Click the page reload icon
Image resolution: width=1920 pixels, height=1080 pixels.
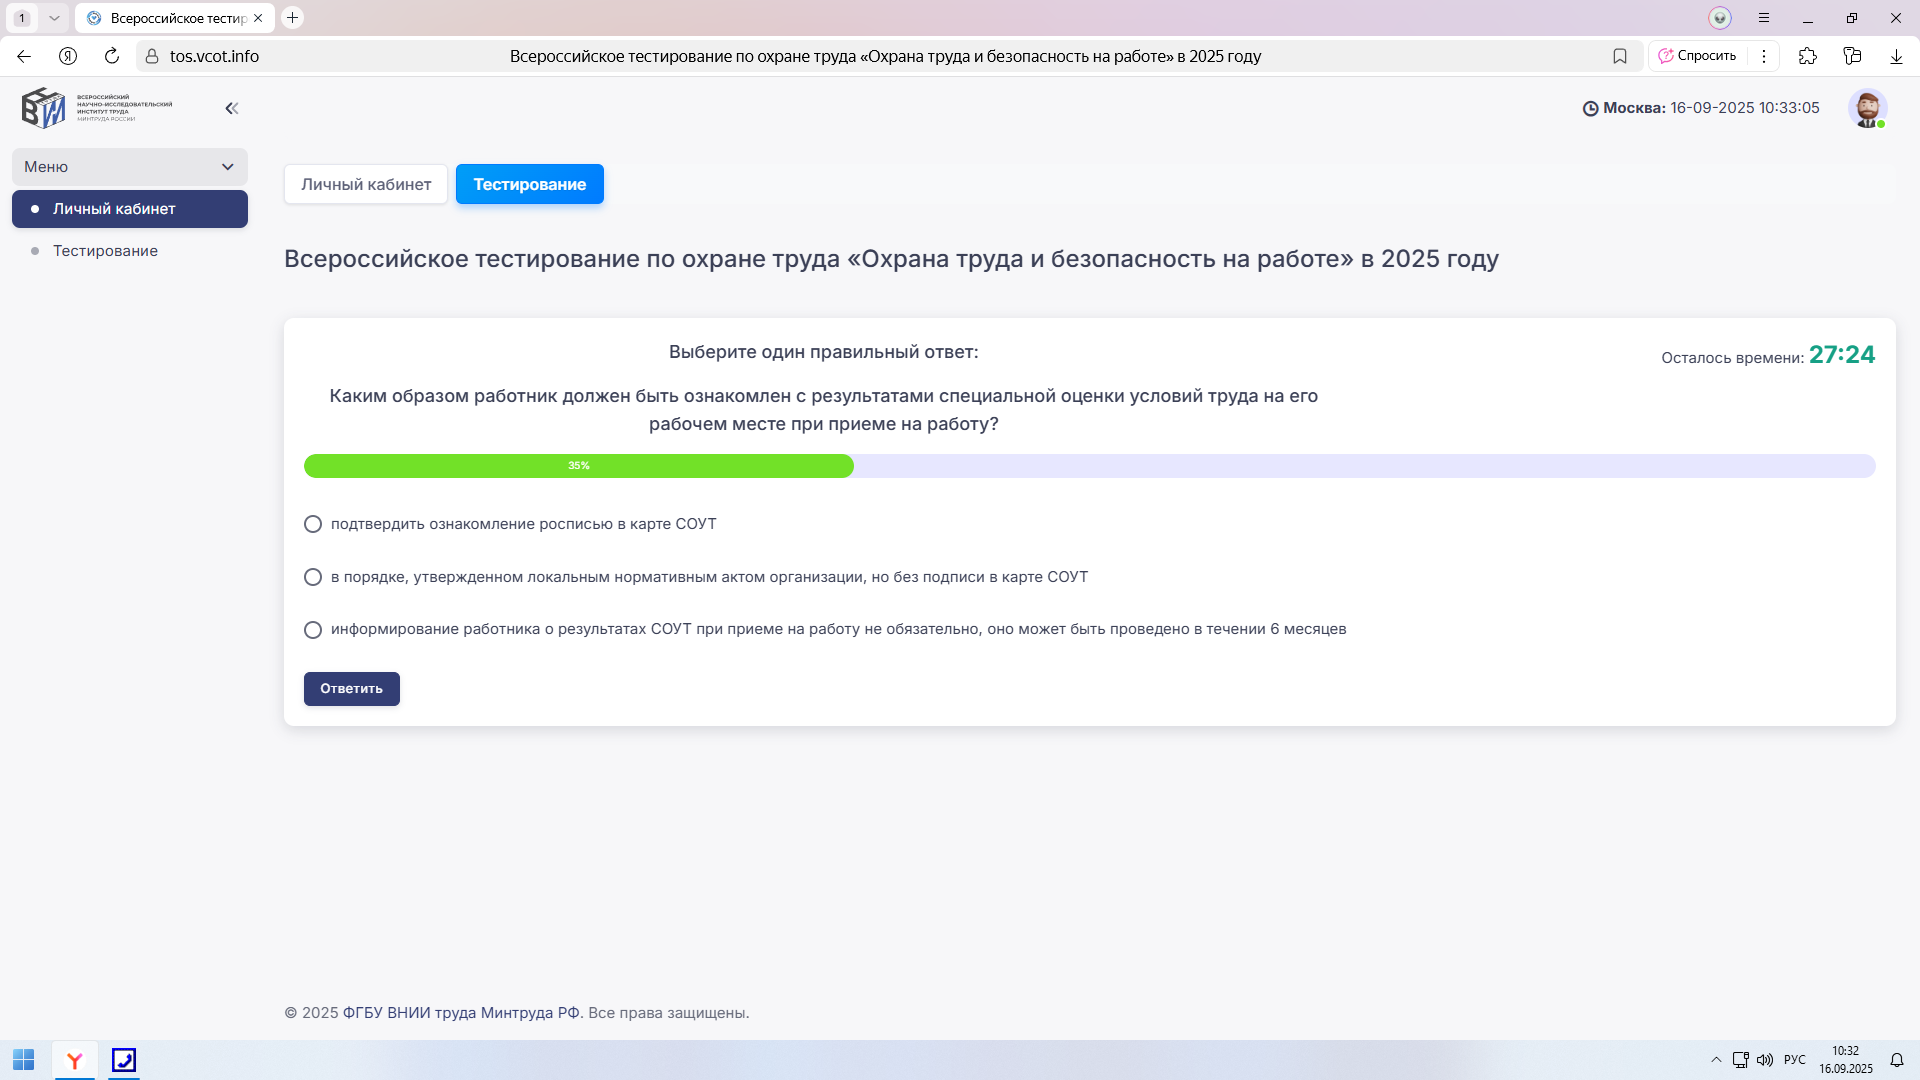(x=112, y=56)
